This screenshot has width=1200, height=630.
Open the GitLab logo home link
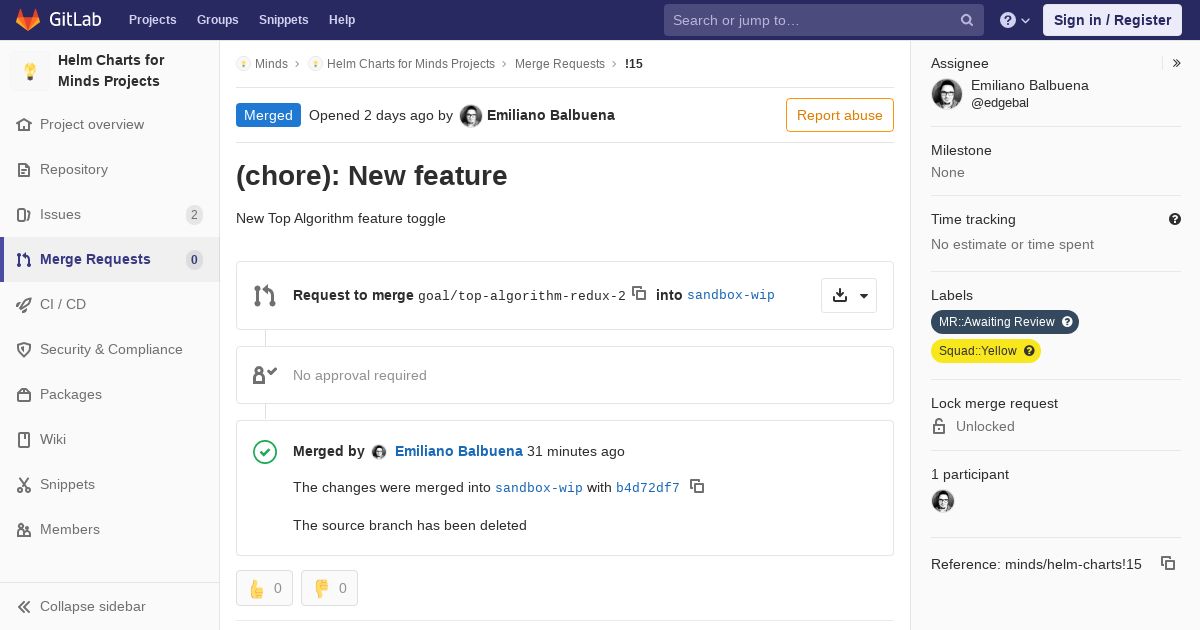(57, 19)
